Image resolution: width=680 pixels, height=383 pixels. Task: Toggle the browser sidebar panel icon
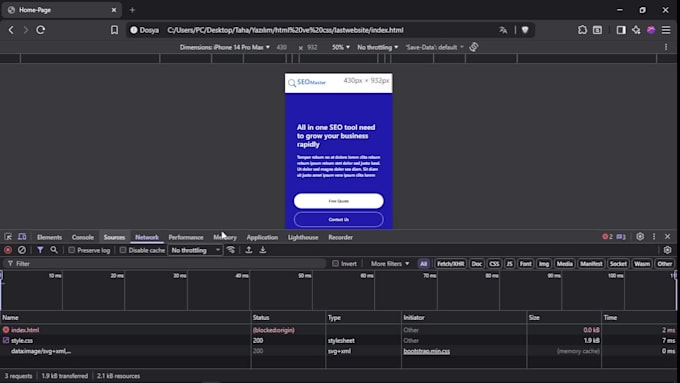pyautogui.click(x=621, y=30)
